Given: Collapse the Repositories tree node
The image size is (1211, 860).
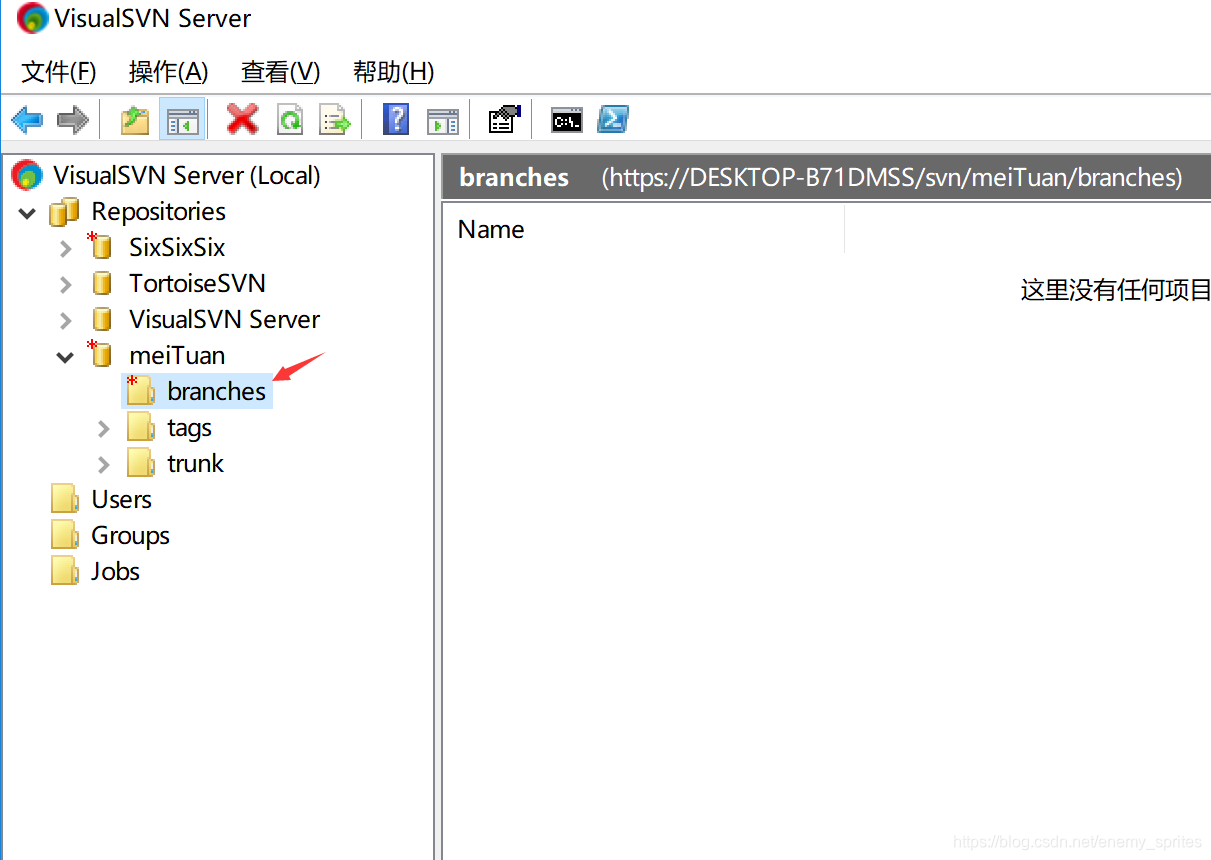Looking at the screenshot, I should point(28,213).
